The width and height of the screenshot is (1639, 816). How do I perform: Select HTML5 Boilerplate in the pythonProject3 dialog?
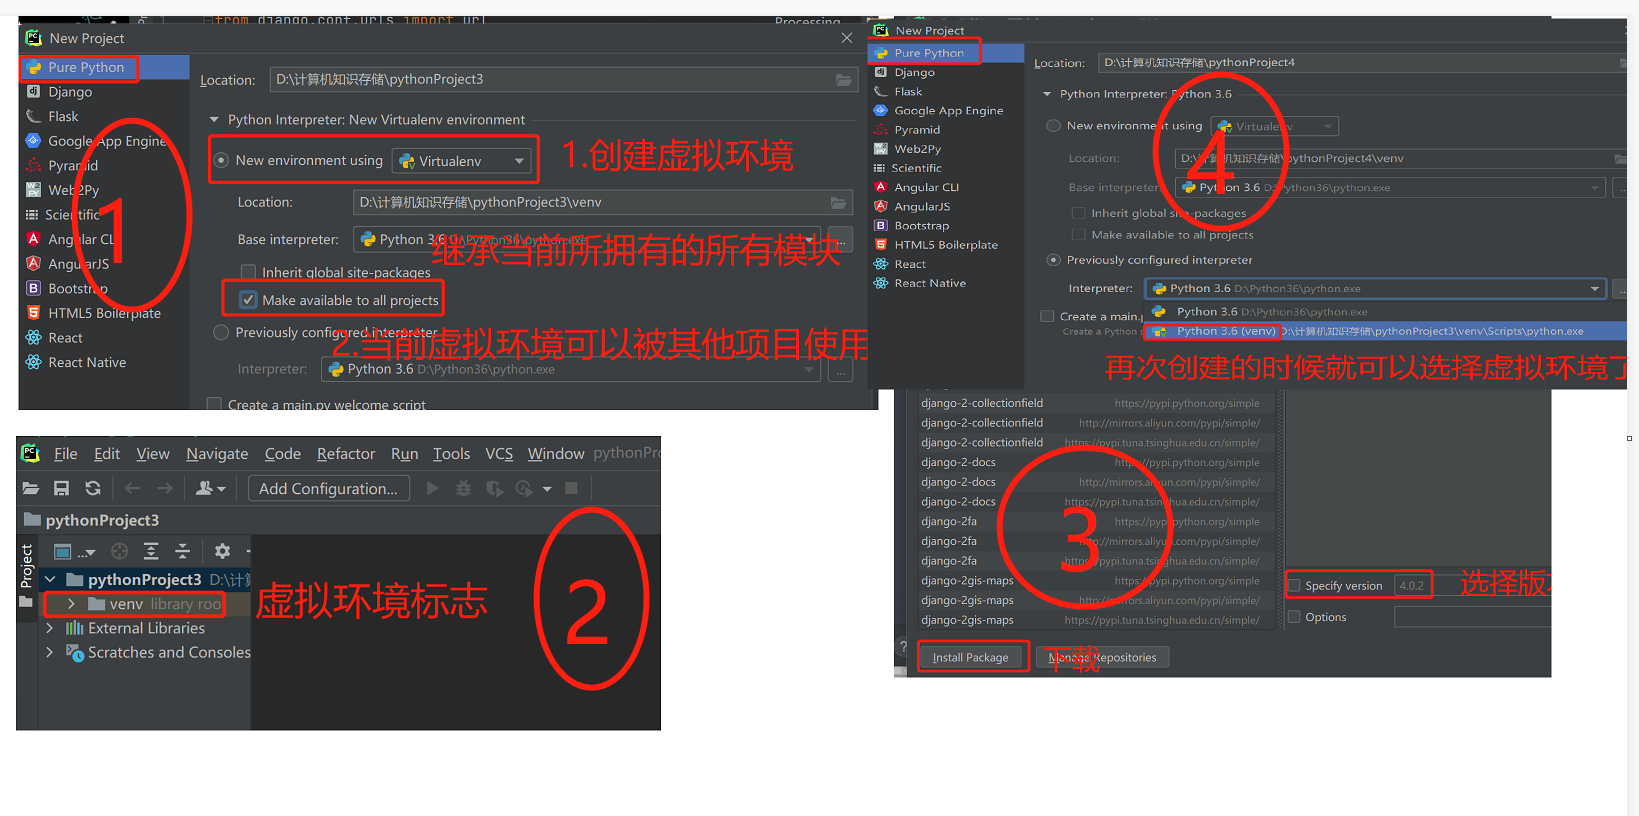[104, 313]
